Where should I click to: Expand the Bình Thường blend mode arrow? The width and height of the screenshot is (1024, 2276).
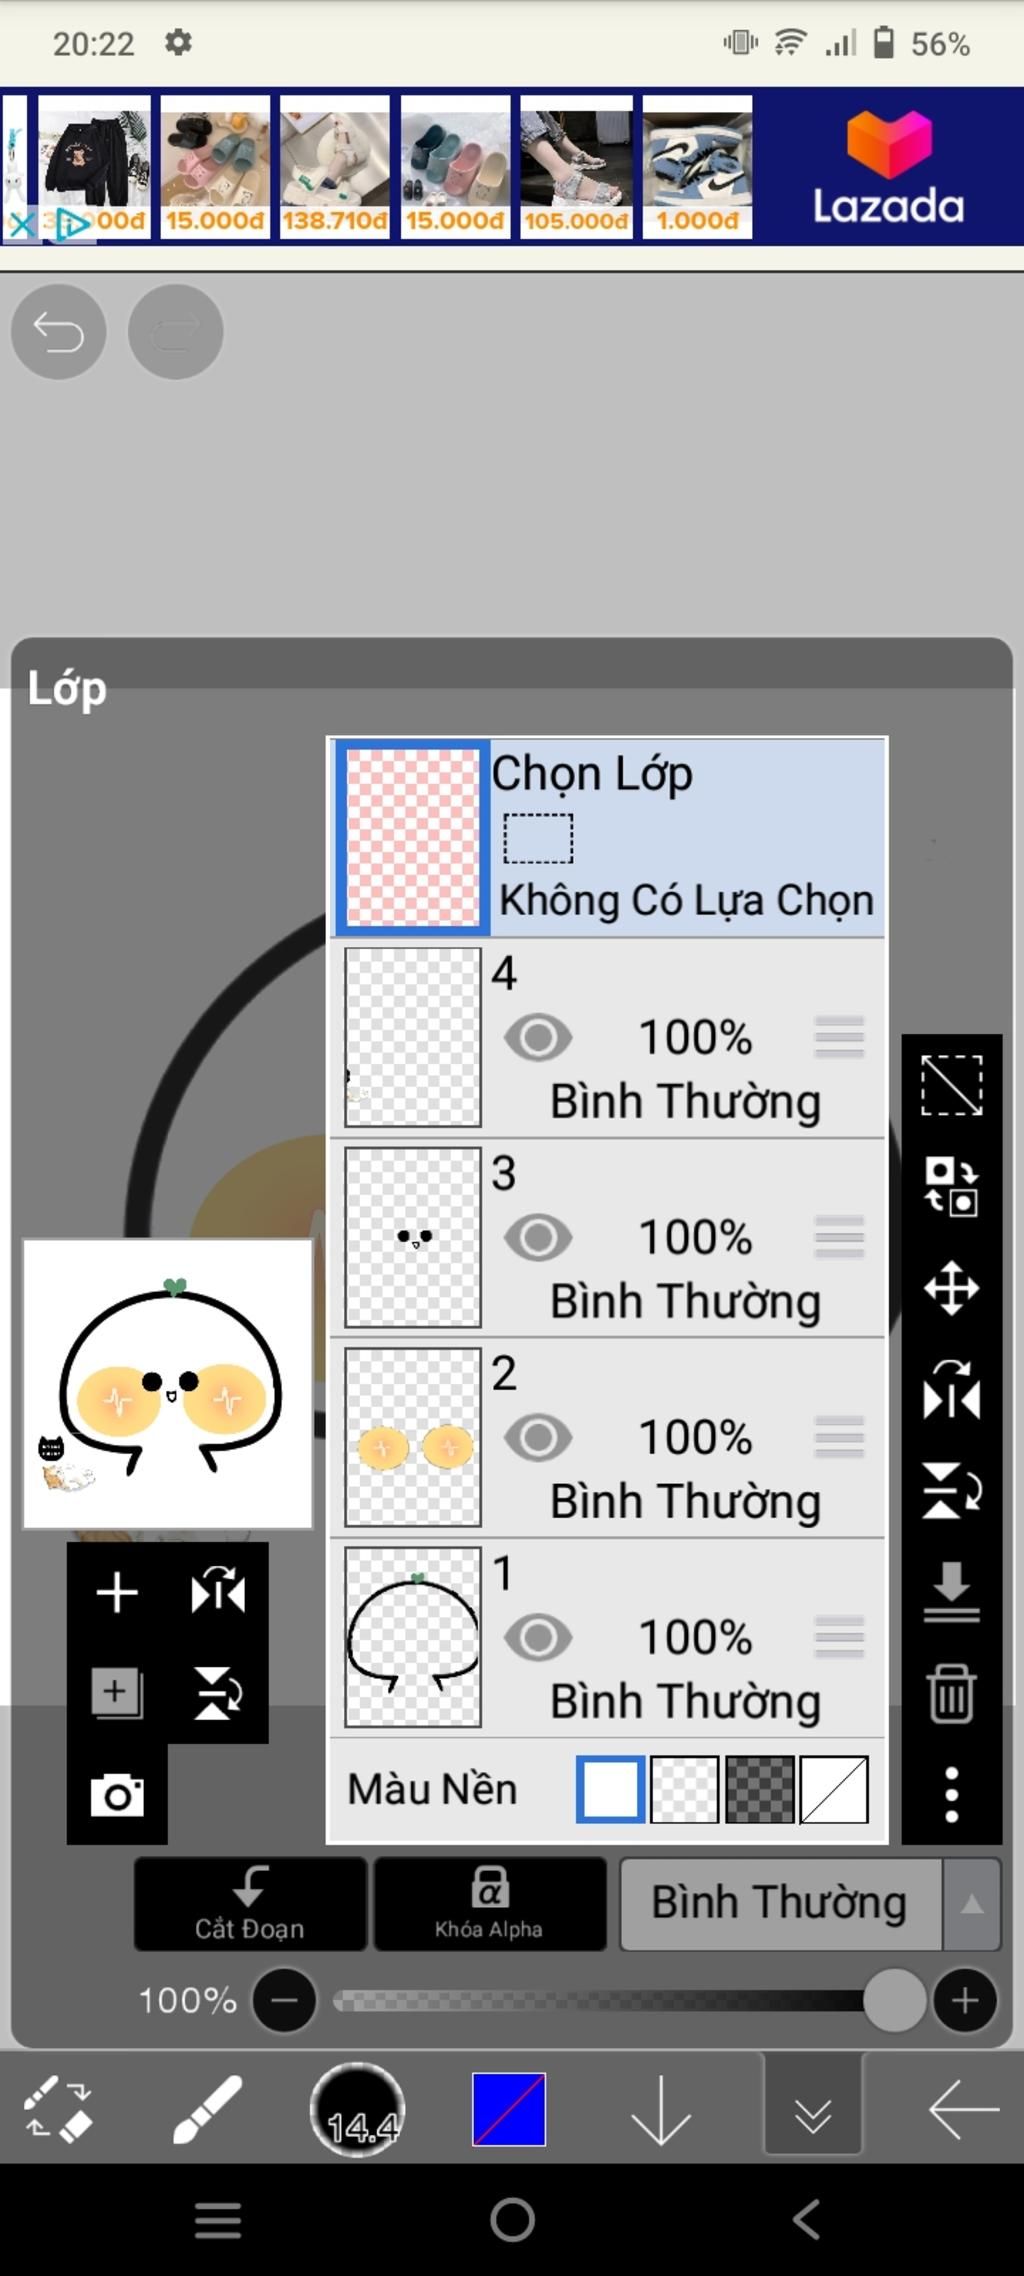971,1905
